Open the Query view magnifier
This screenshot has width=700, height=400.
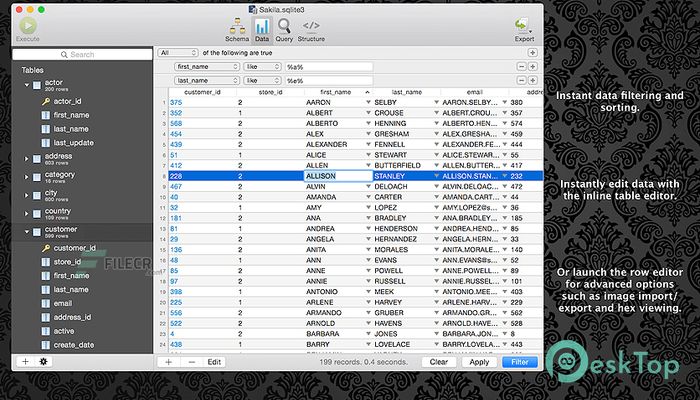pos(284,30)
